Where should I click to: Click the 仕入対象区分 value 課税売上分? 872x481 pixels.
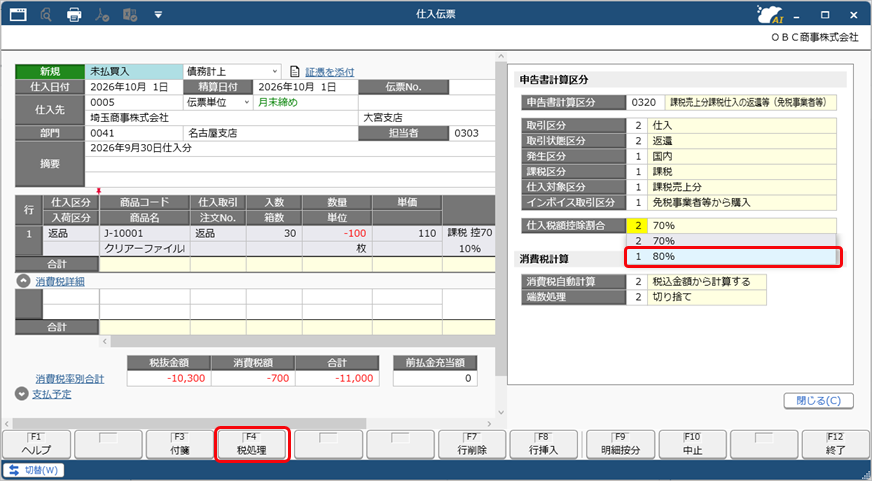742,187
